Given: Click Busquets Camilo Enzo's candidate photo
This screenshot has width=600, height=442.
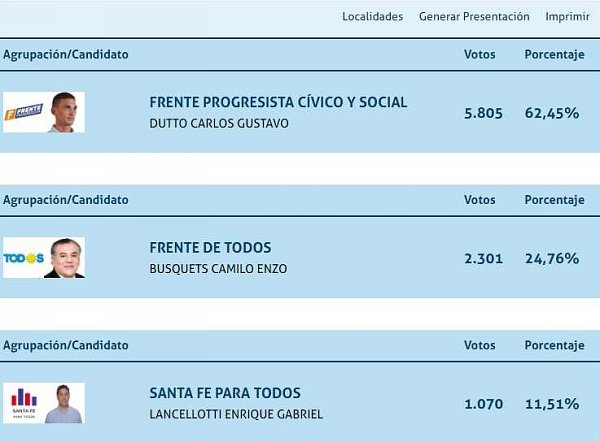Looking at the screenshot, I should (x=65, y=258).
